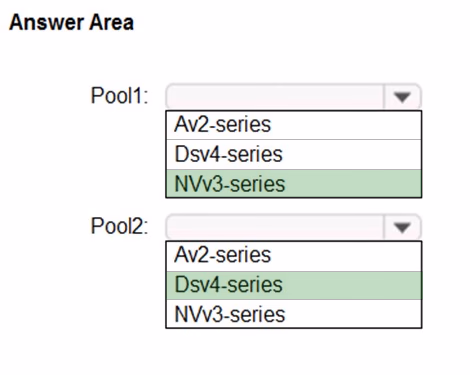Image resolution: width=470 pixels, height=375 pixels.
Task: Choose highlighted Dsv4-series under Pool2
Action: point(294,285)
